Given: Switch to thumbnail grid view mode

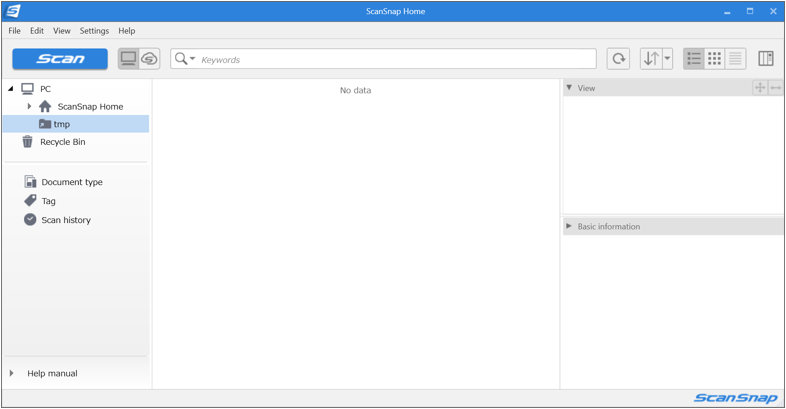Looking at the screenshot, I should coord(714,59).
